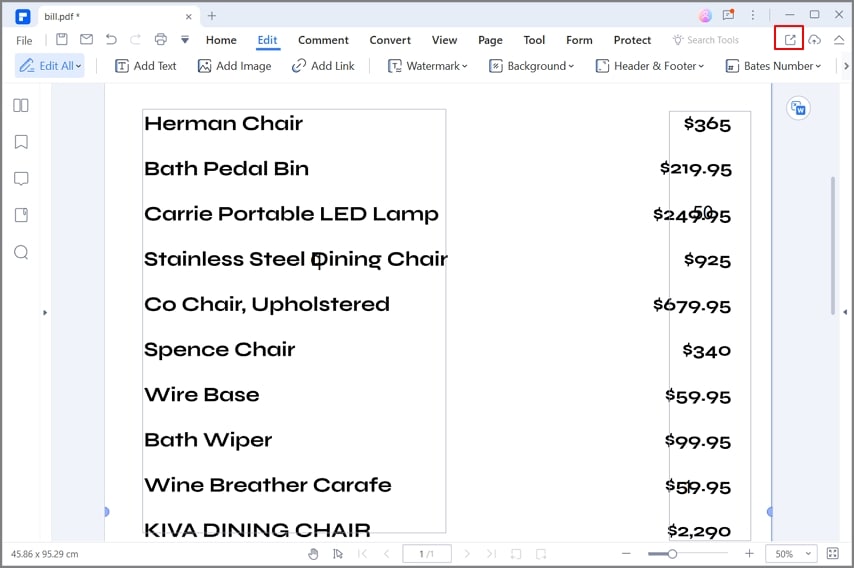Viewport: 854px width, 568px height.
Task: Open the user account avatar
Action: coord(705,15)
